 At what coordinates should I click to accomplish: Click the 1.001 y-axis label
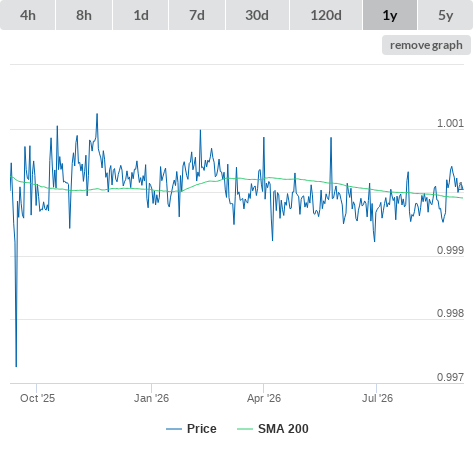click(450, 123)
